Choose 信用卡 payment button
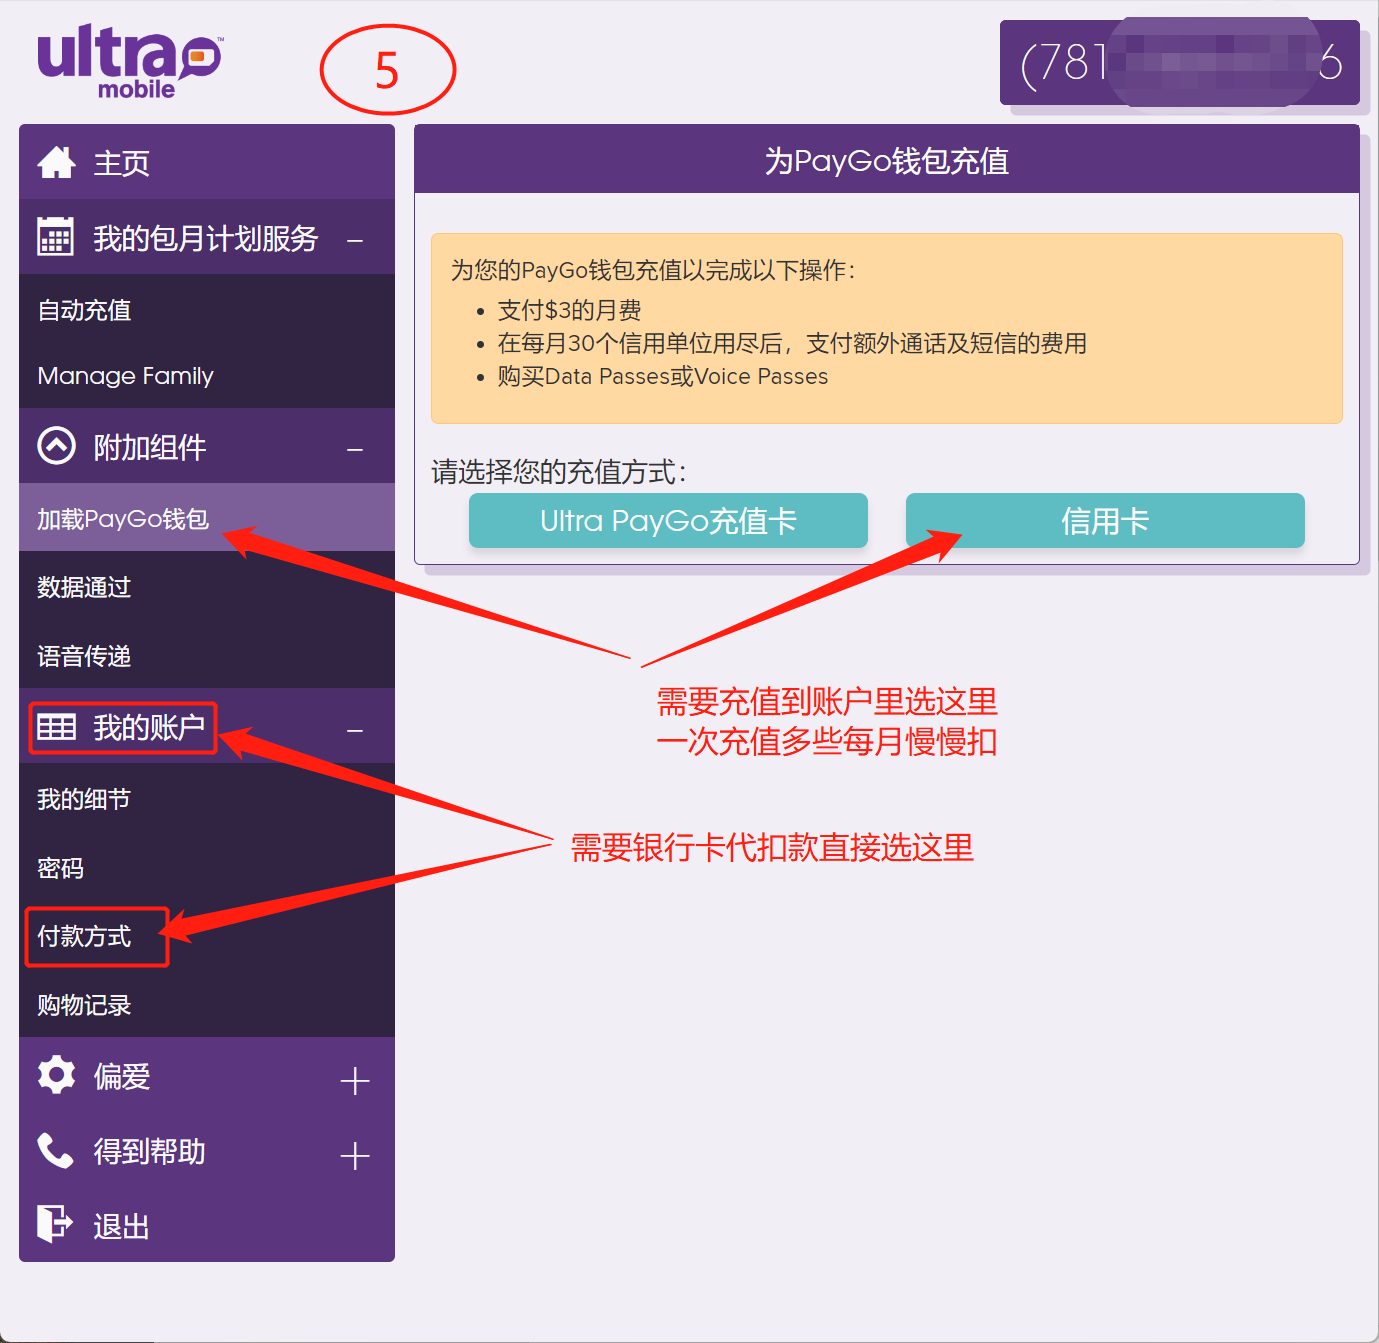This screenshot has width=1379, height=1343. click(1105, 520)
